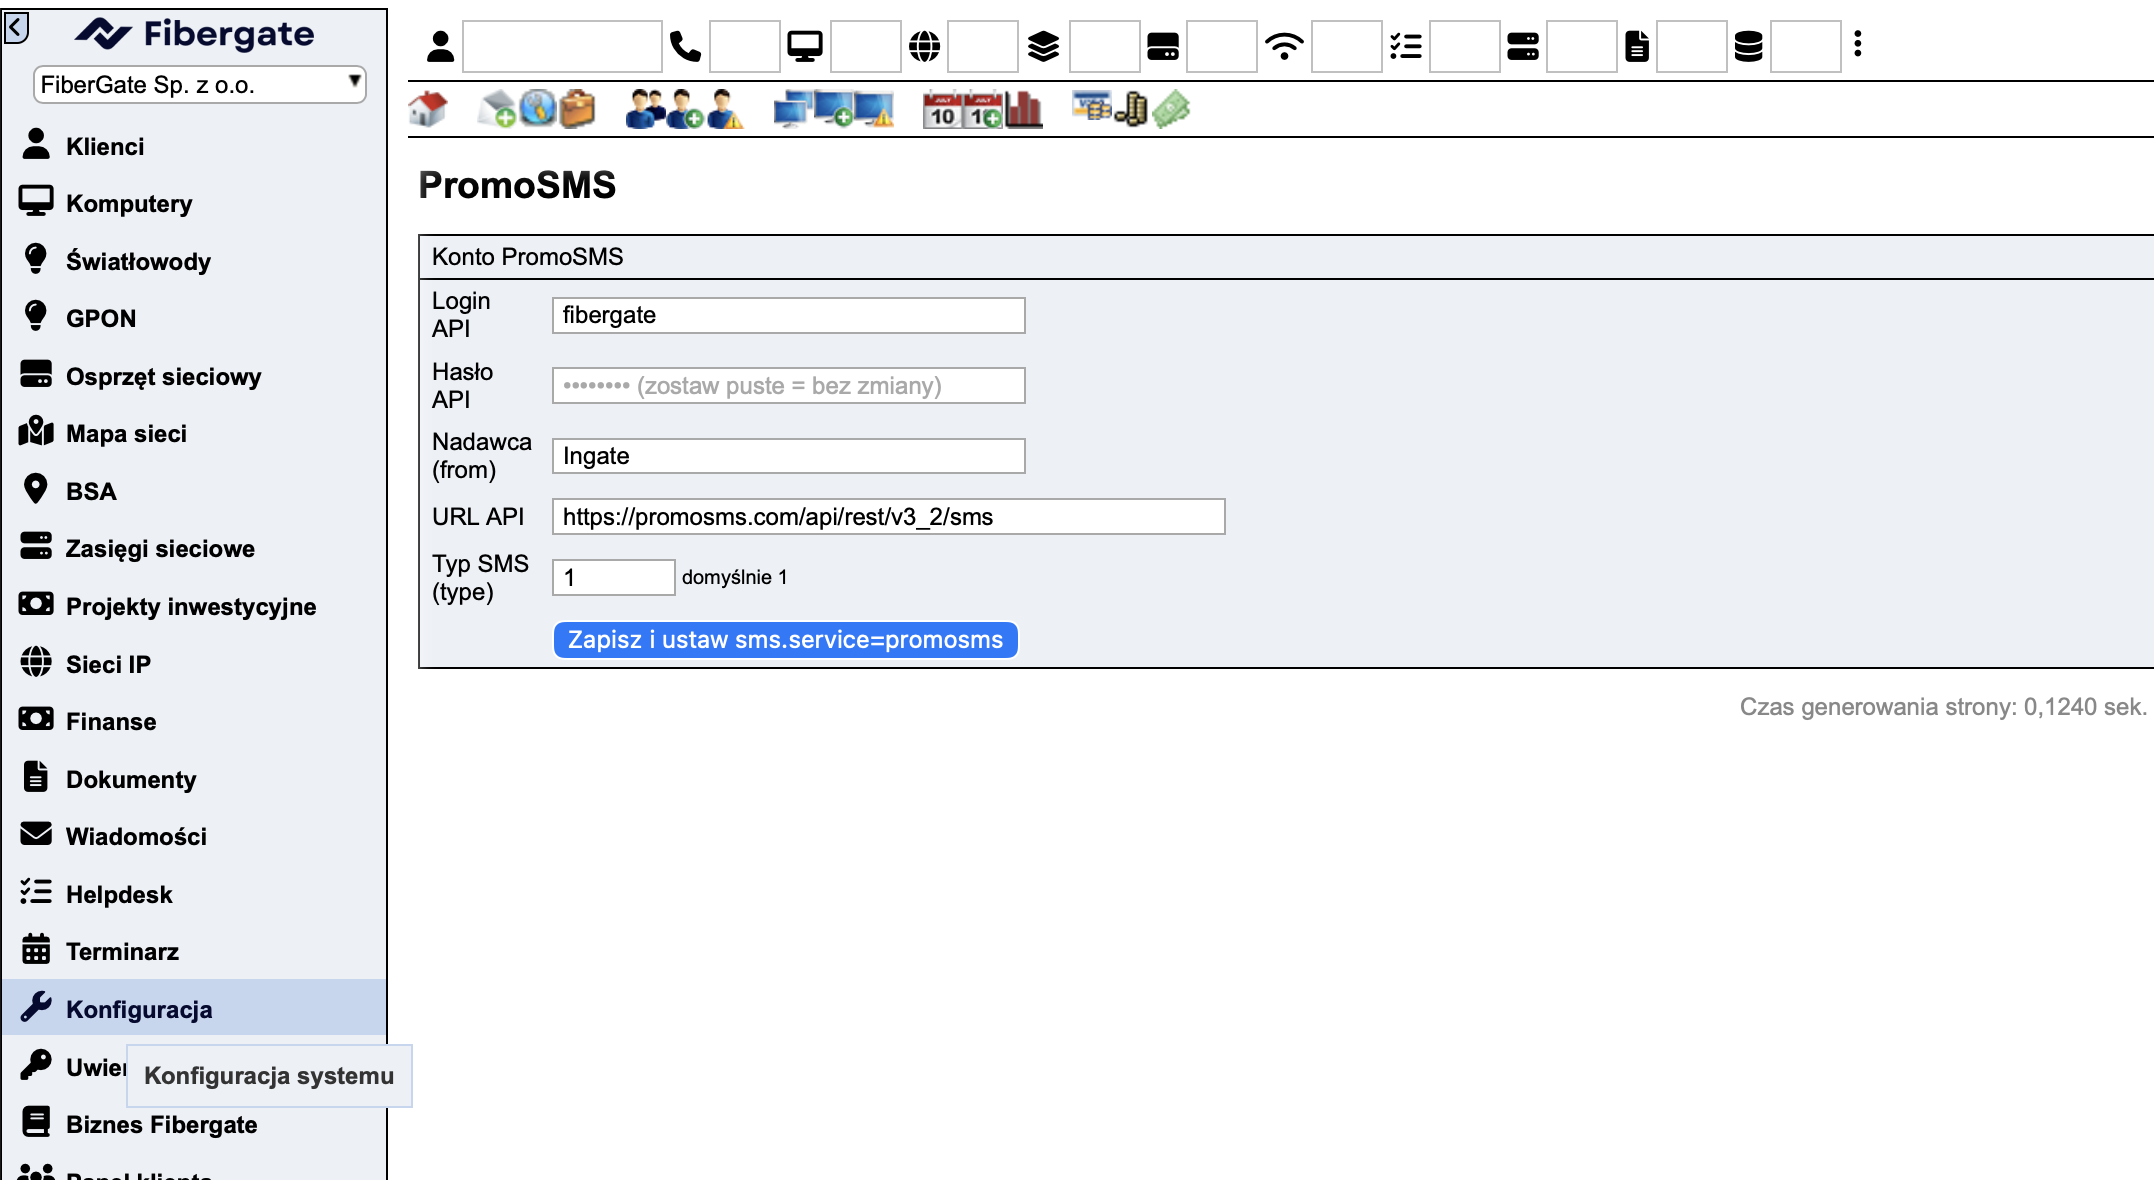The image size is (2154, 1180).
Task: Click the home house toolbar icon
Action: point(428,109)
